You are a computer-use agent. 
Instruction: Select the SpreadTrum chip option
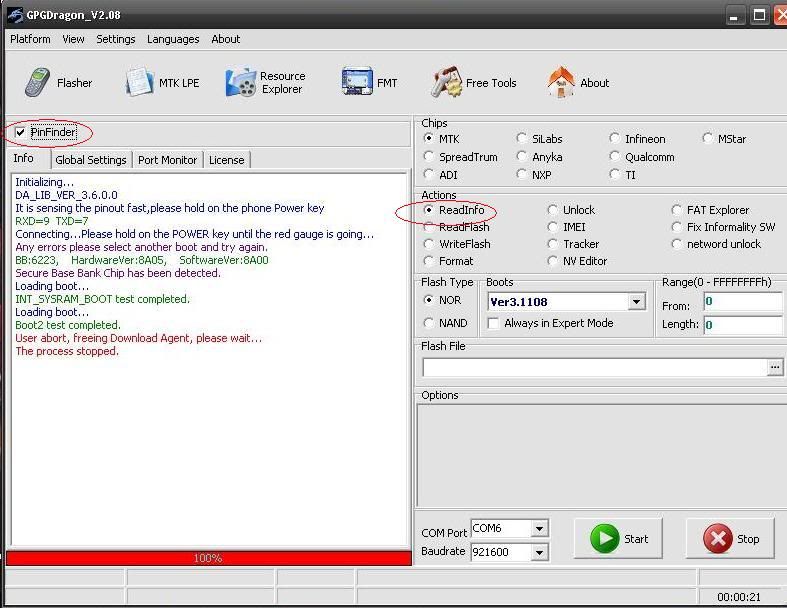coord(430,157)
